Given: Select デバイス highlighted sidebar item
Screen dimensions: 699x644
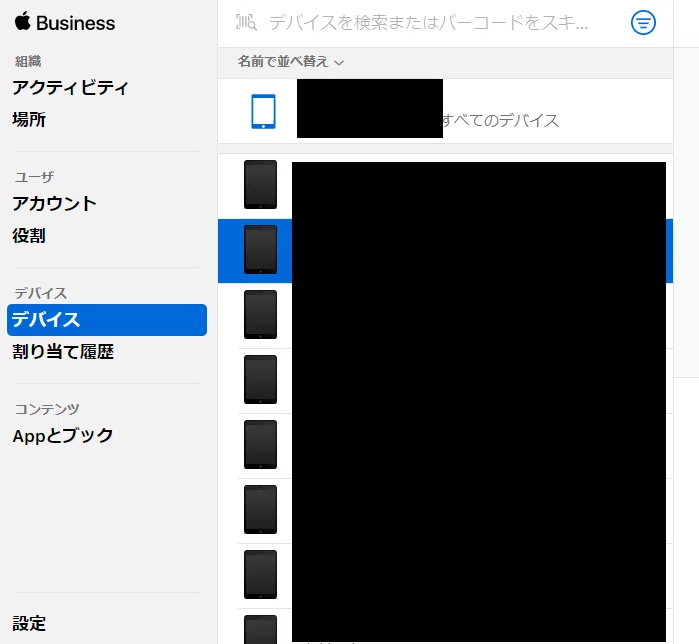Looking at the screenshot, I should (107, 320).
